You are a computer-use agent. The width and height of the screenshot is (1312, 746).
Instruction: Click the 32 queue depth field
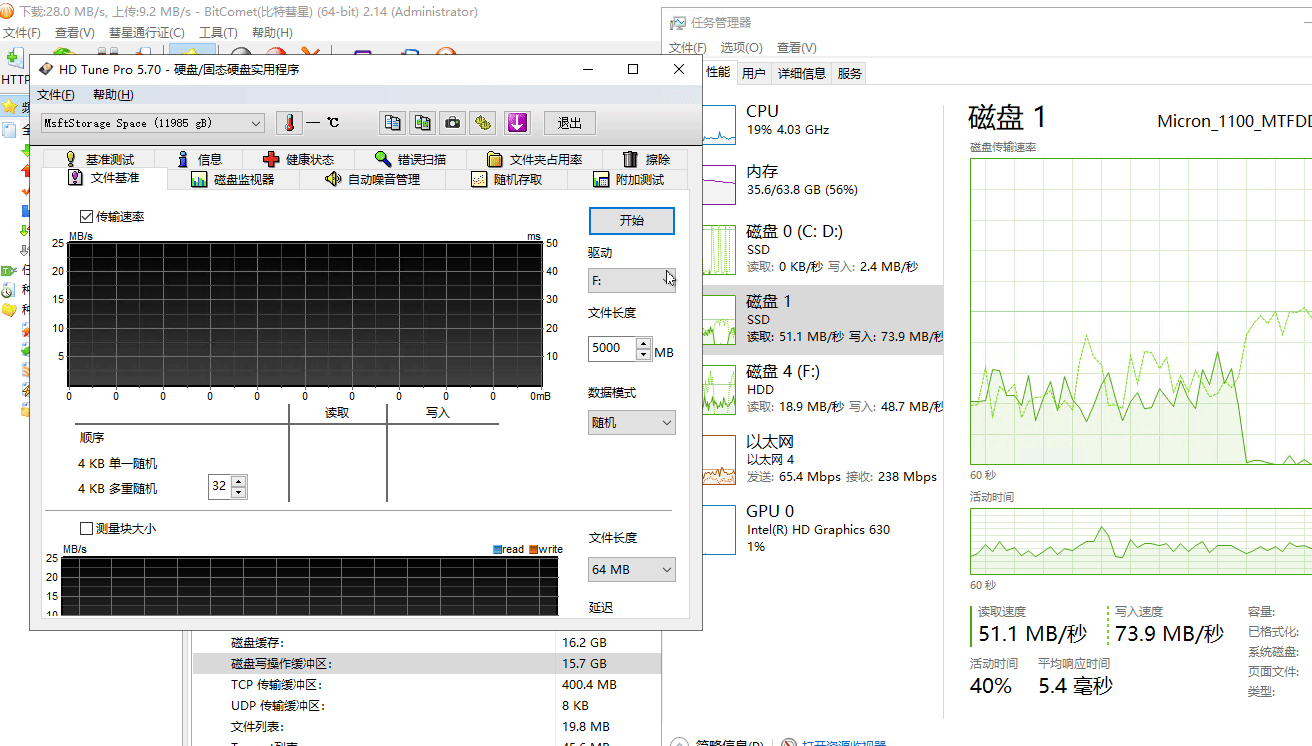point(219,487)
